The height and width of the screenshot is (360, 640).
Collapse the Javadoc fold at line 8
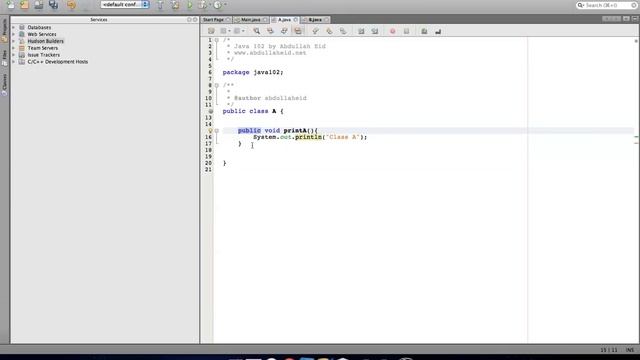pyautogui.click(x=217, y=85)
